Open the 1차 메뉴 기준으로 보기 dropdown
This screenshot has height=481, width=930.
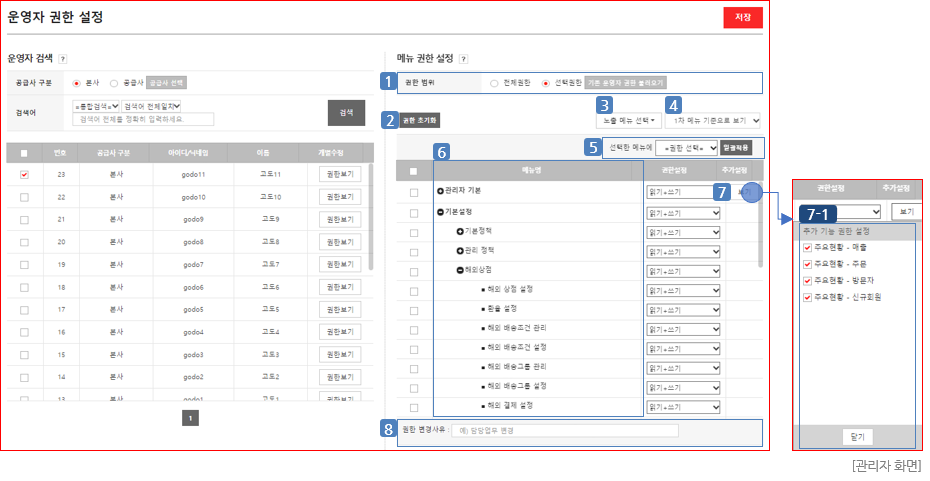712,121
